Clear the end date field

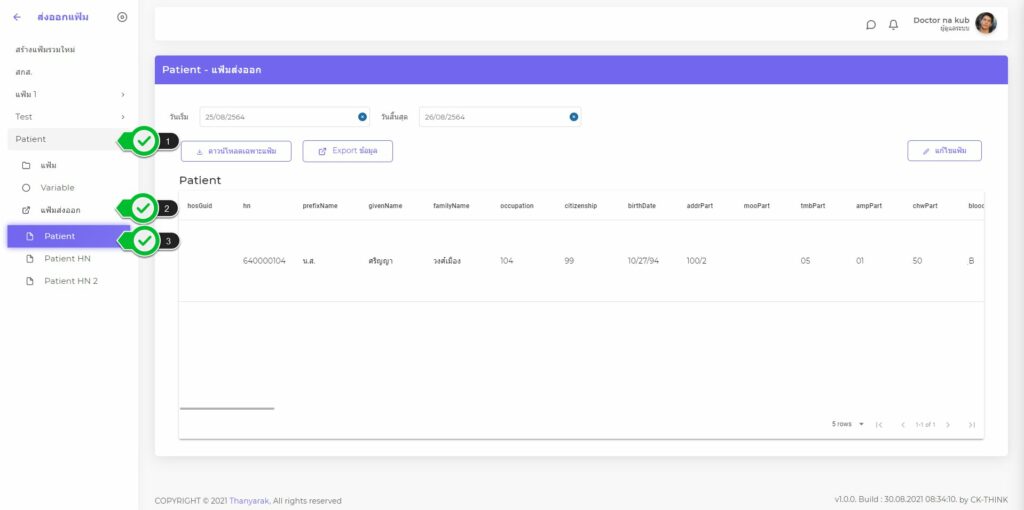[574, 117]
